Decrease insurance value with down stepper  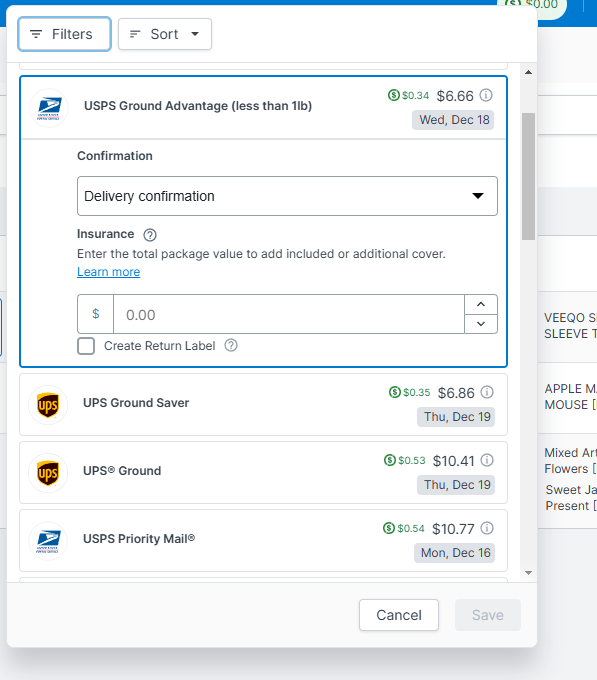click(x=481, y=324)
